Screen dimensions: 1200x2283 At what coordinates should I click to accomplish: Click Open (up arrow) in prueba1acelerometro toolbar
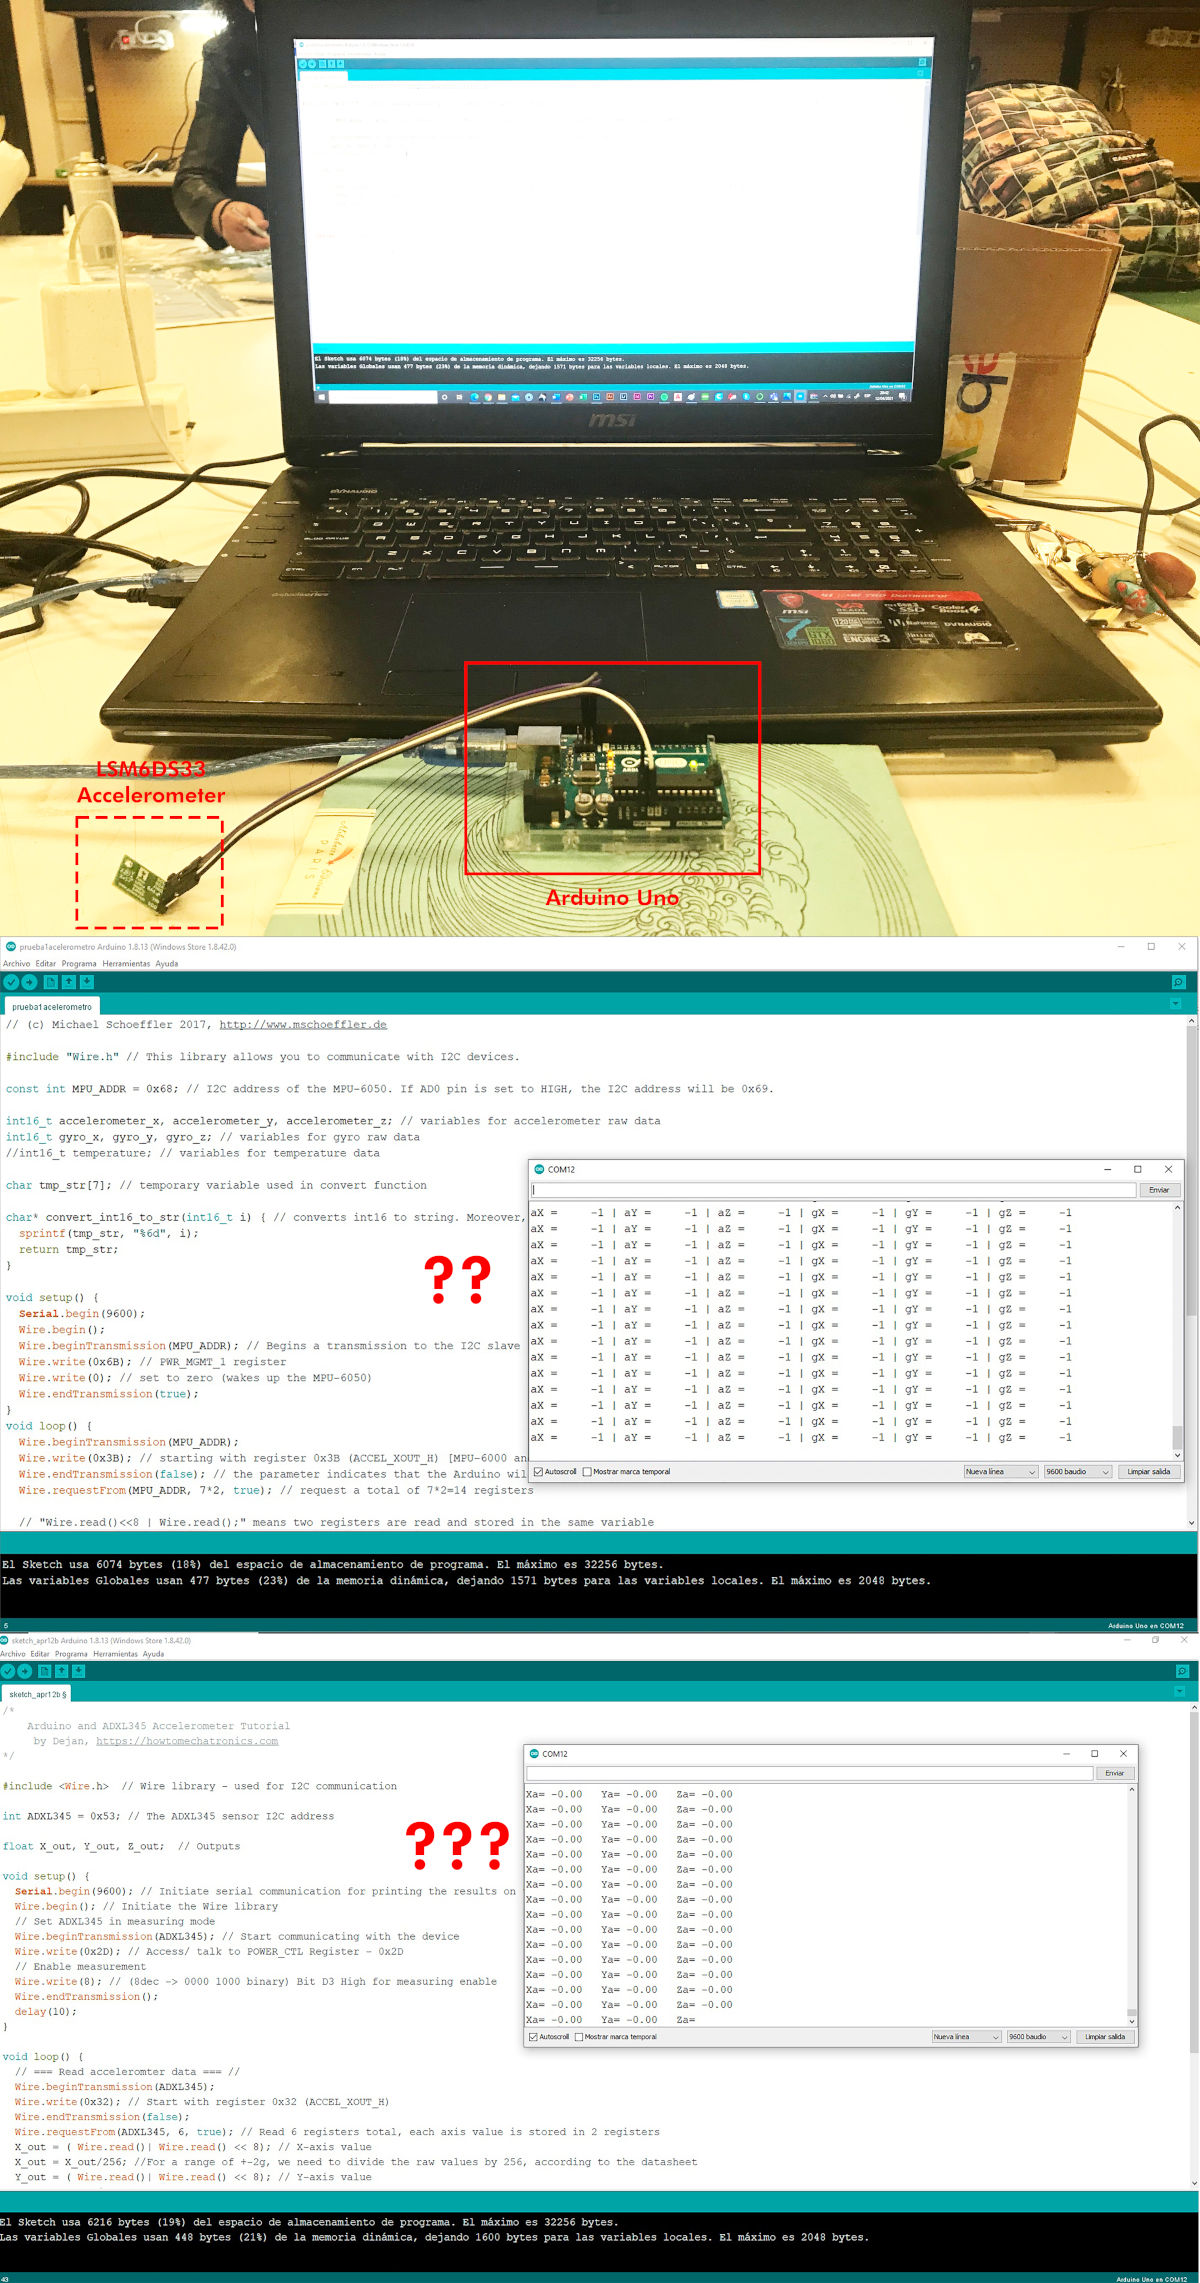pos(68,982)
